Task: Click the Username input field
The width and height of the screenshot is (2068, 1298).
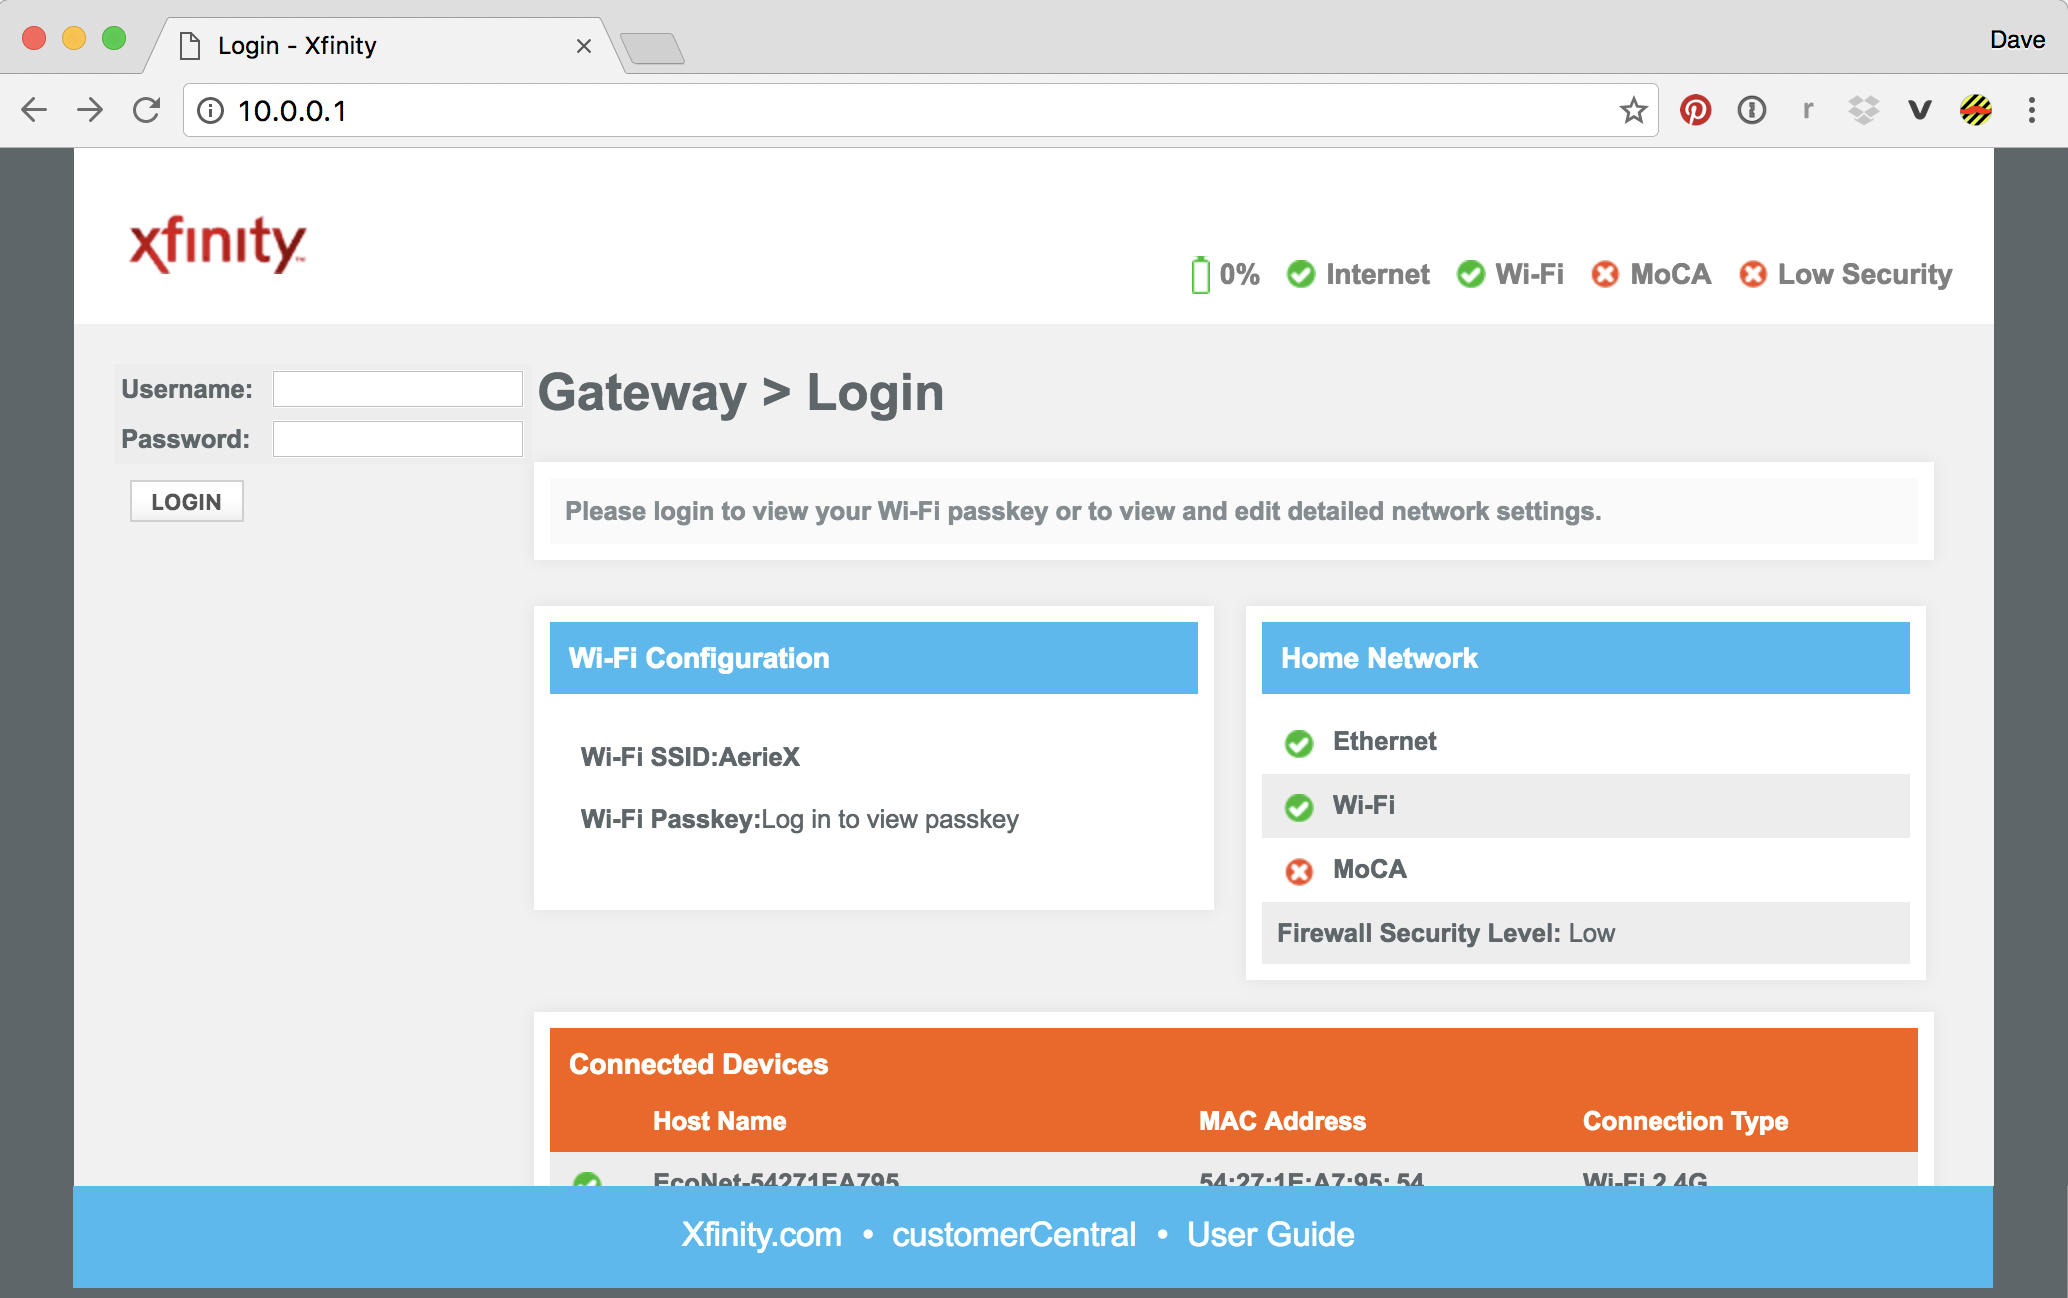Action: click(395, 387)
